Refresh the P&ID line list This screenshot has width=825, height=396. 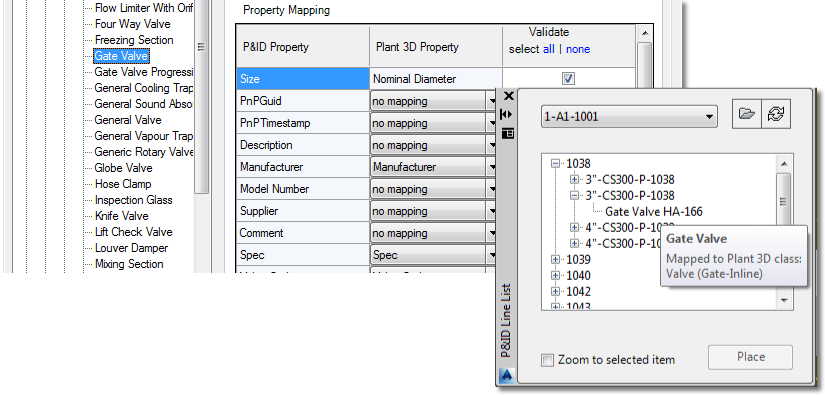776,114
